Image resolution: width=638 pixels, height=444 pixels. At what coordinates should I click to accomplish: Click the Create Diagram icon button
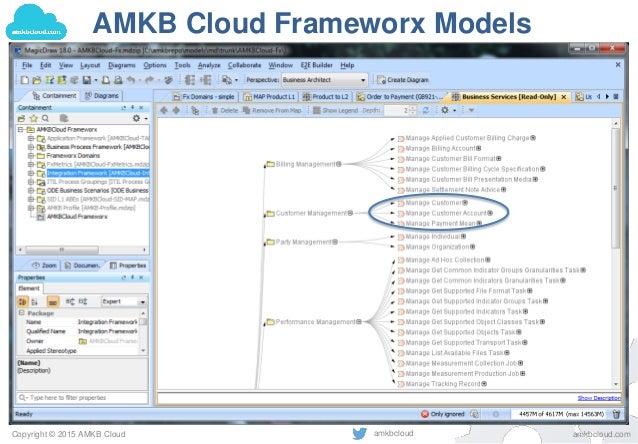(x=402, y=80)
